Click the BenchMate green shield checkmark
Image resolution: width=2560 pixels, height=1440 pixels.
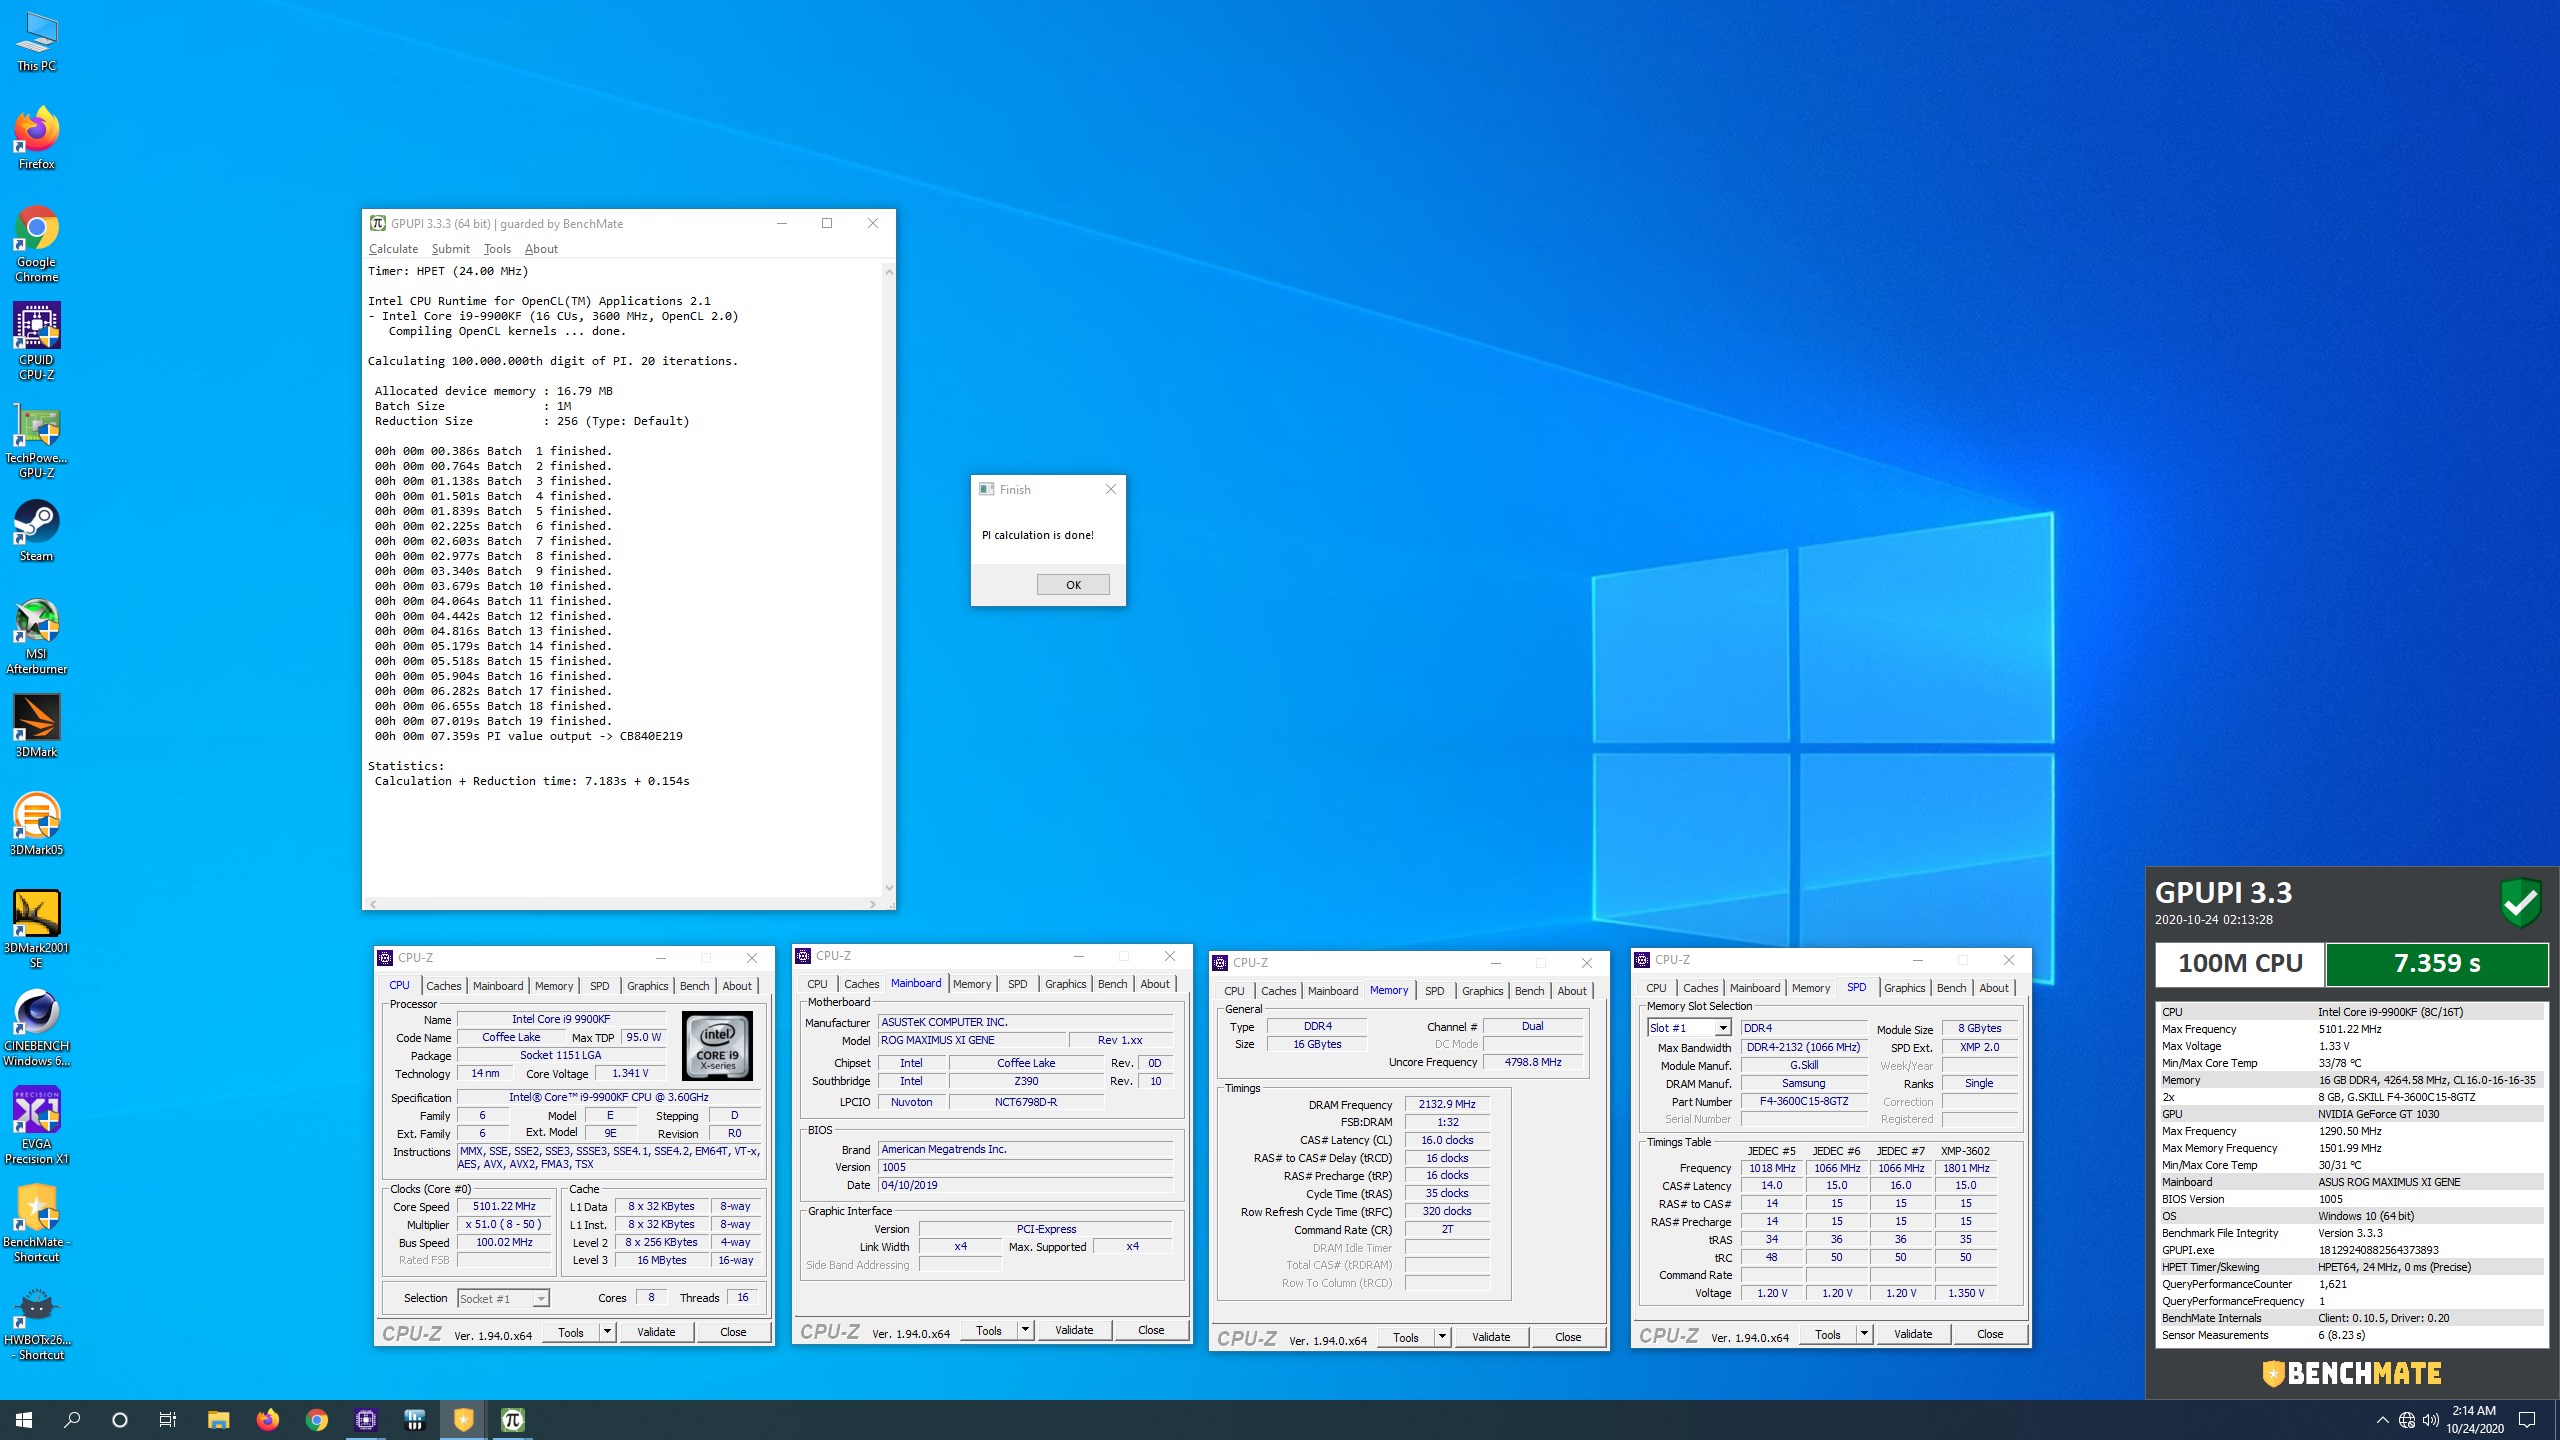[2520, 903]
